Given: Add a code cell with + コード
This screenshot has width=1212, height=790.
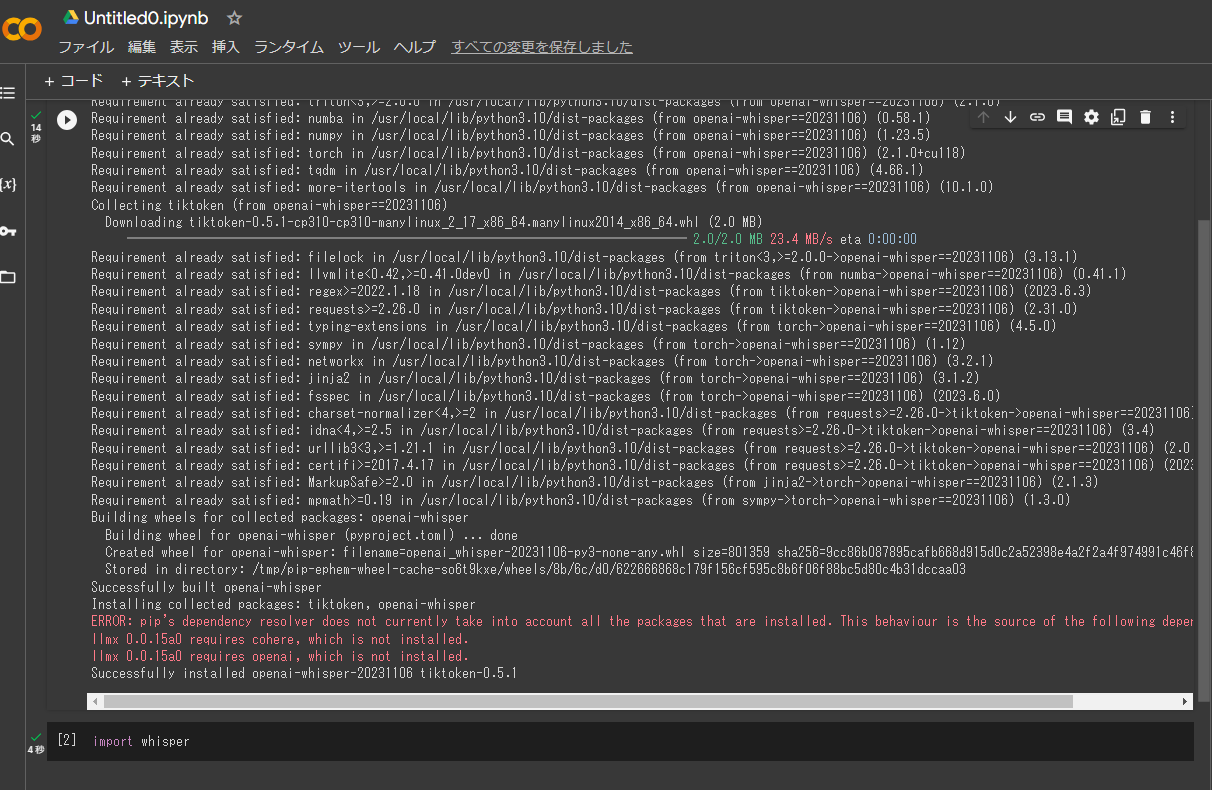Looking at the screenshot, I should 74,81.
